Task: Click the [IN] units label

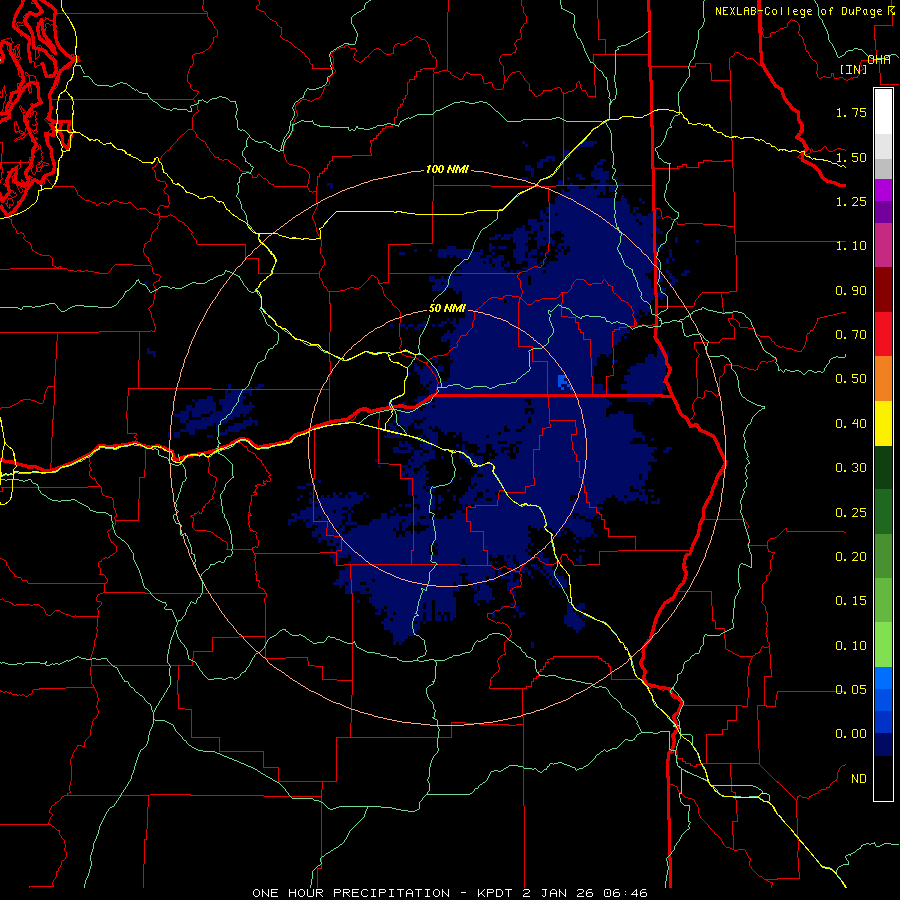Action: coord(853,69)
